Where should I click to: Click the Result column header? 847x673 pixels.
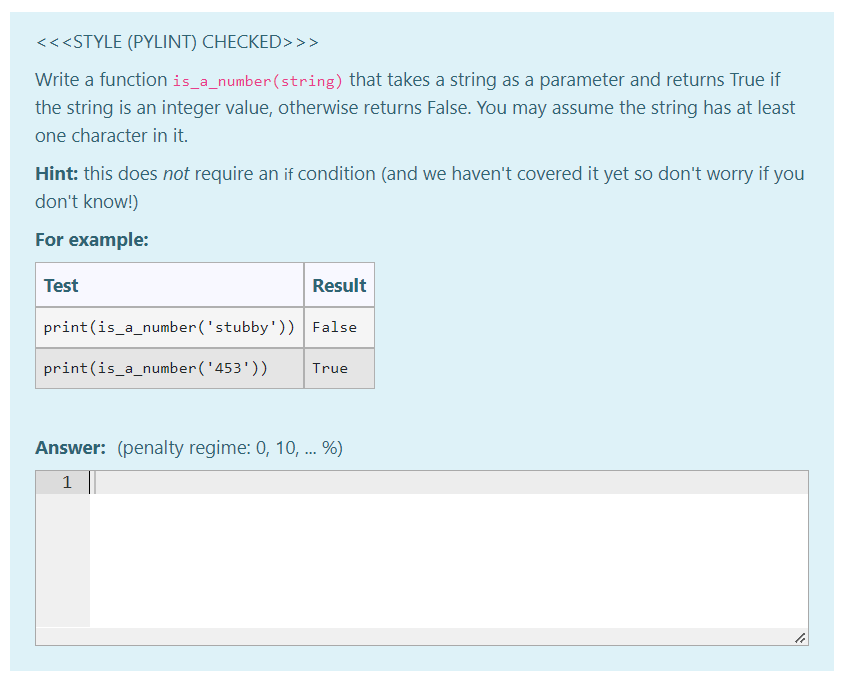click(339, 284)
